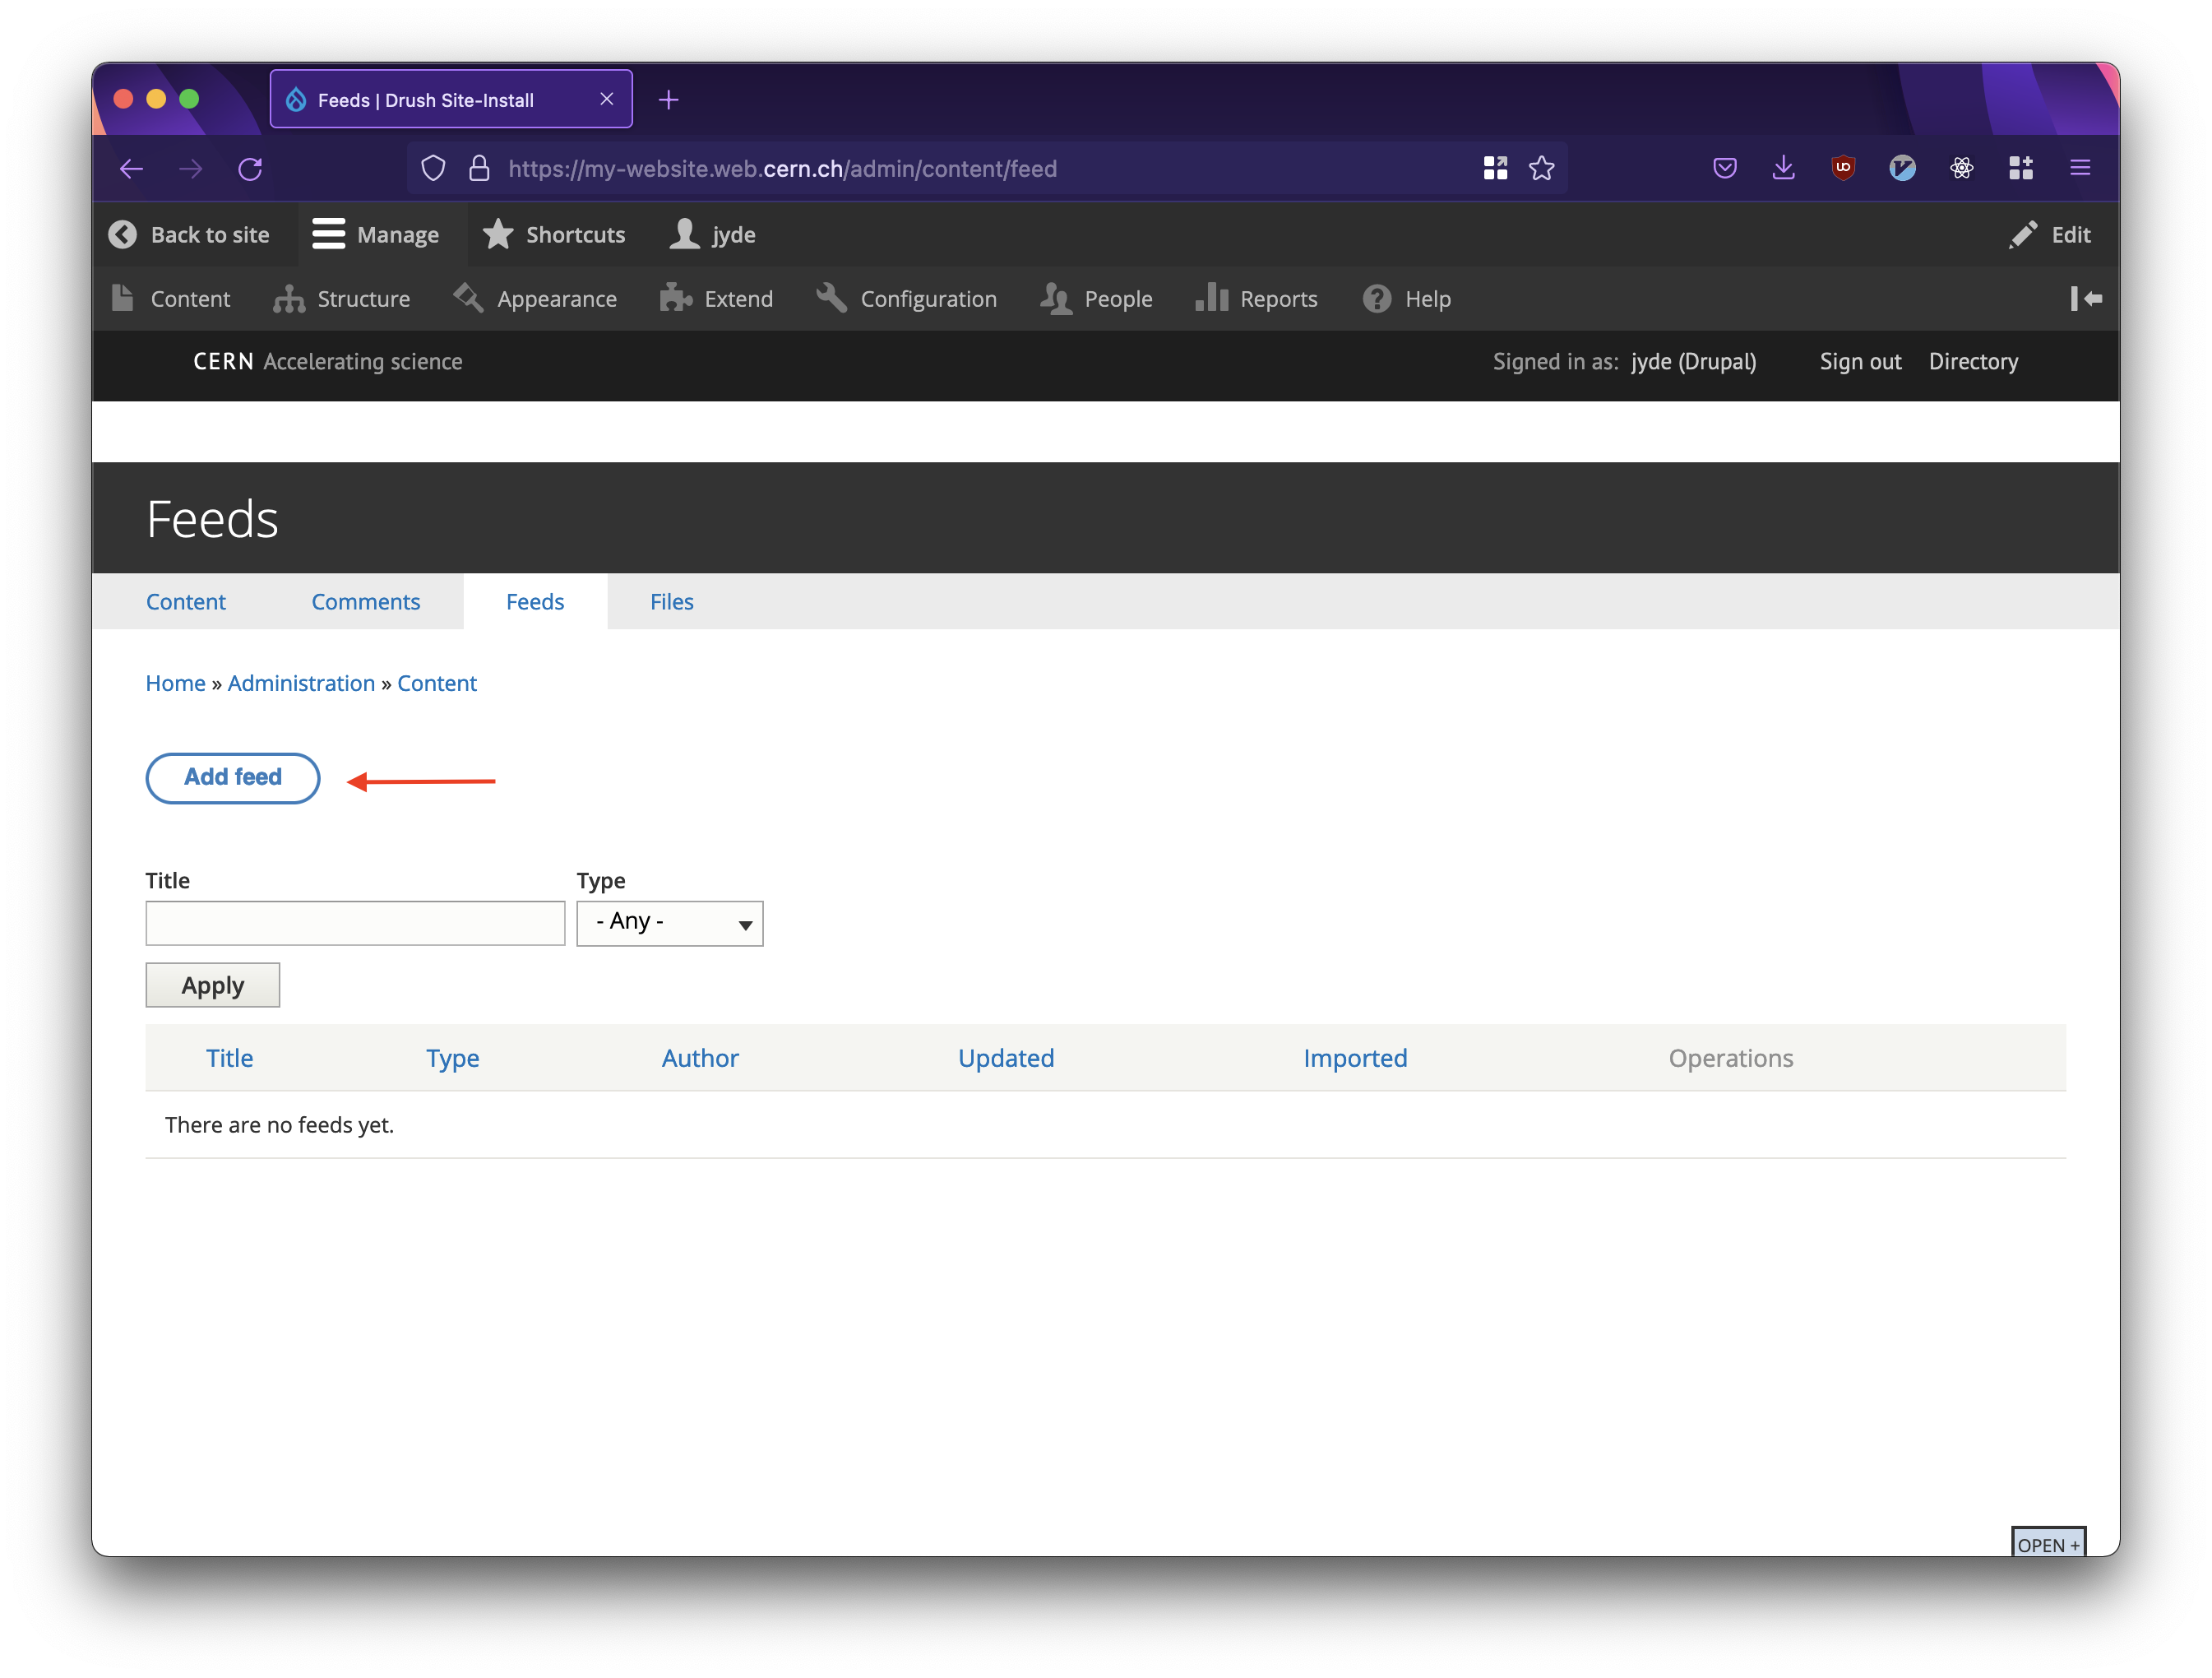This screenshot has width=2212, height=1678.
Task: Switch to the Content tab
Action: (185, 601)
